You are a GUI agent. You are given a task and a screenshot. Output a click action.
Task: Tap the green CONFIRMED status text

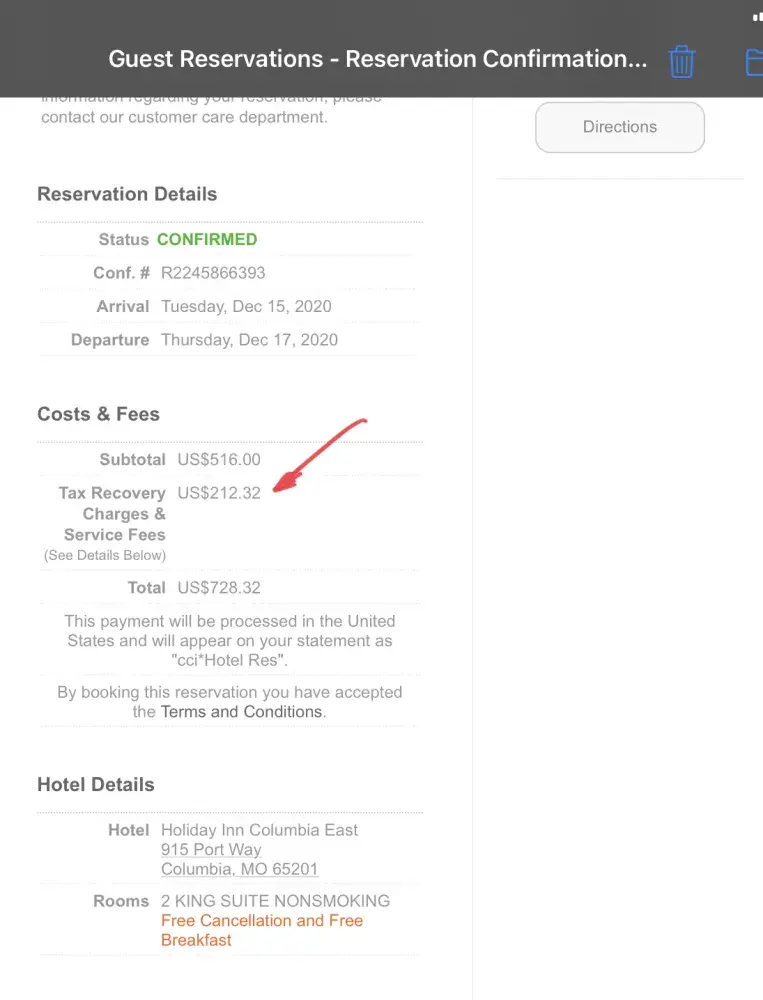207,240
